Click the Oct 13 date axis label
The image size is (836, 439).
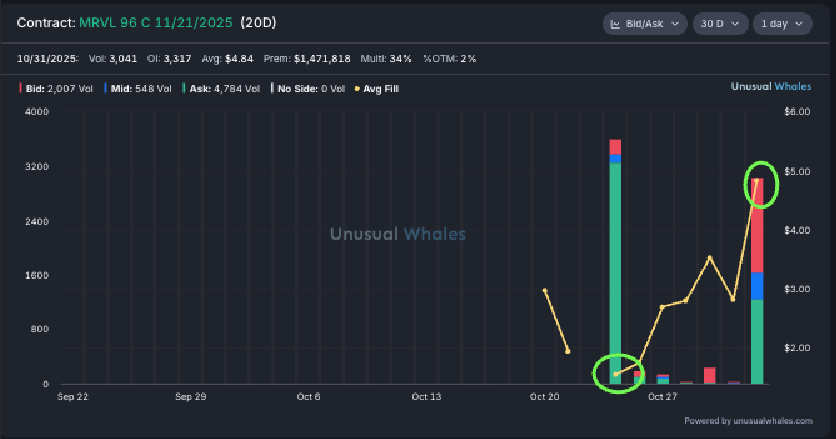tap(427, 397)
